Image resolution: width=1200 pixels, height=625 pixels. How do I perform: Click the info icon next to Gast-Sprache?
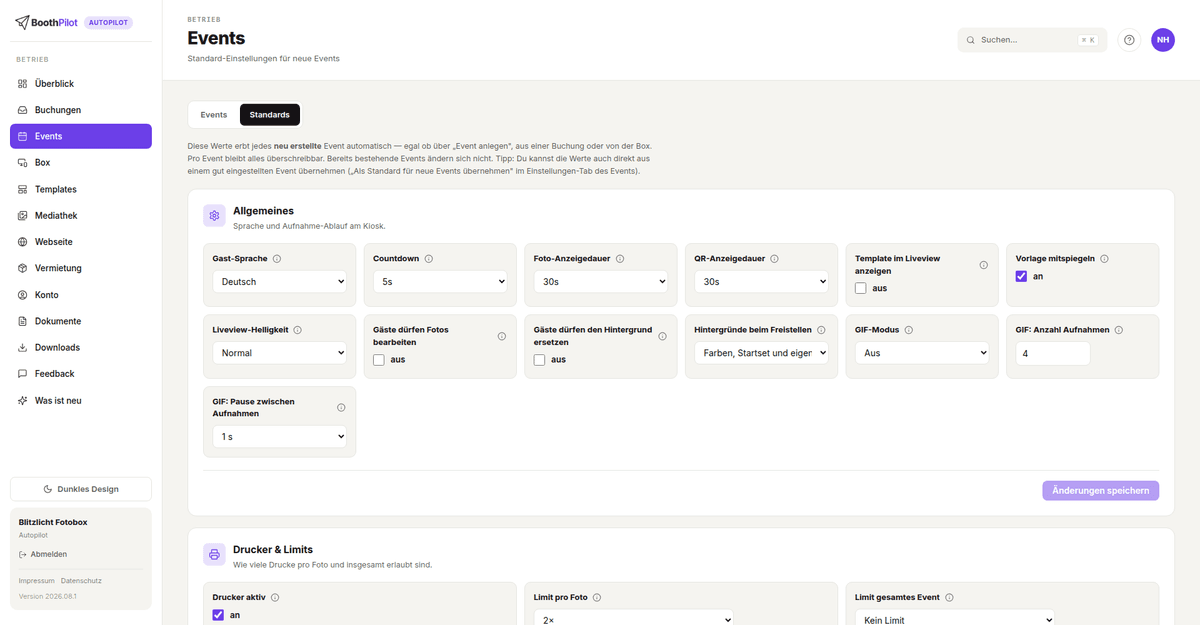277,259
